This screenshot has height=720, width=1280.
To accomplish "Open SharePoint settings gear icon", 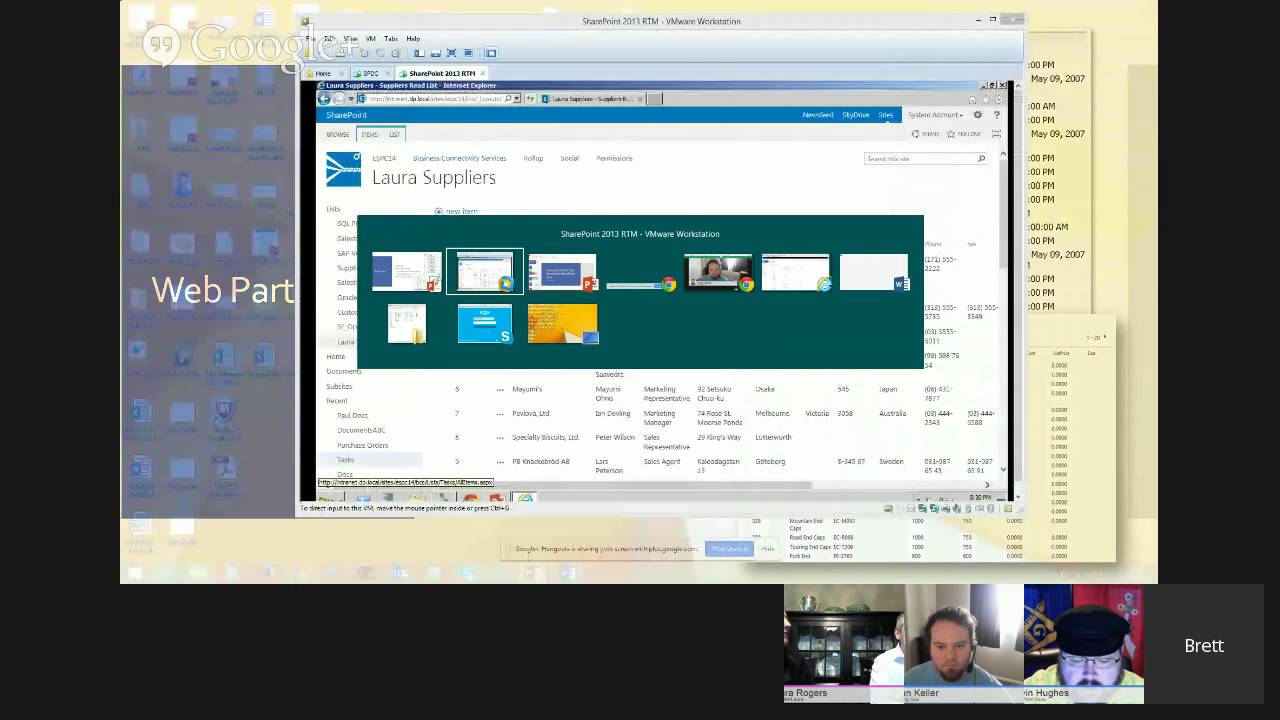I will 978,115.
